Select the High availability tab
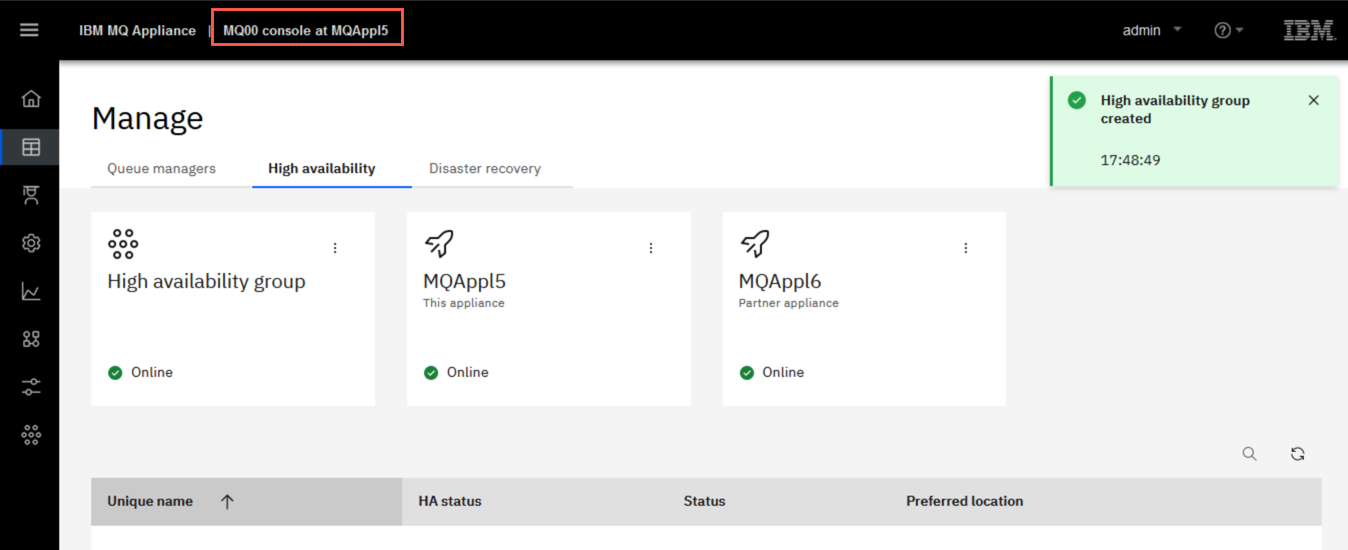The width and height of the screenshot is (1348, 550). 322,168
